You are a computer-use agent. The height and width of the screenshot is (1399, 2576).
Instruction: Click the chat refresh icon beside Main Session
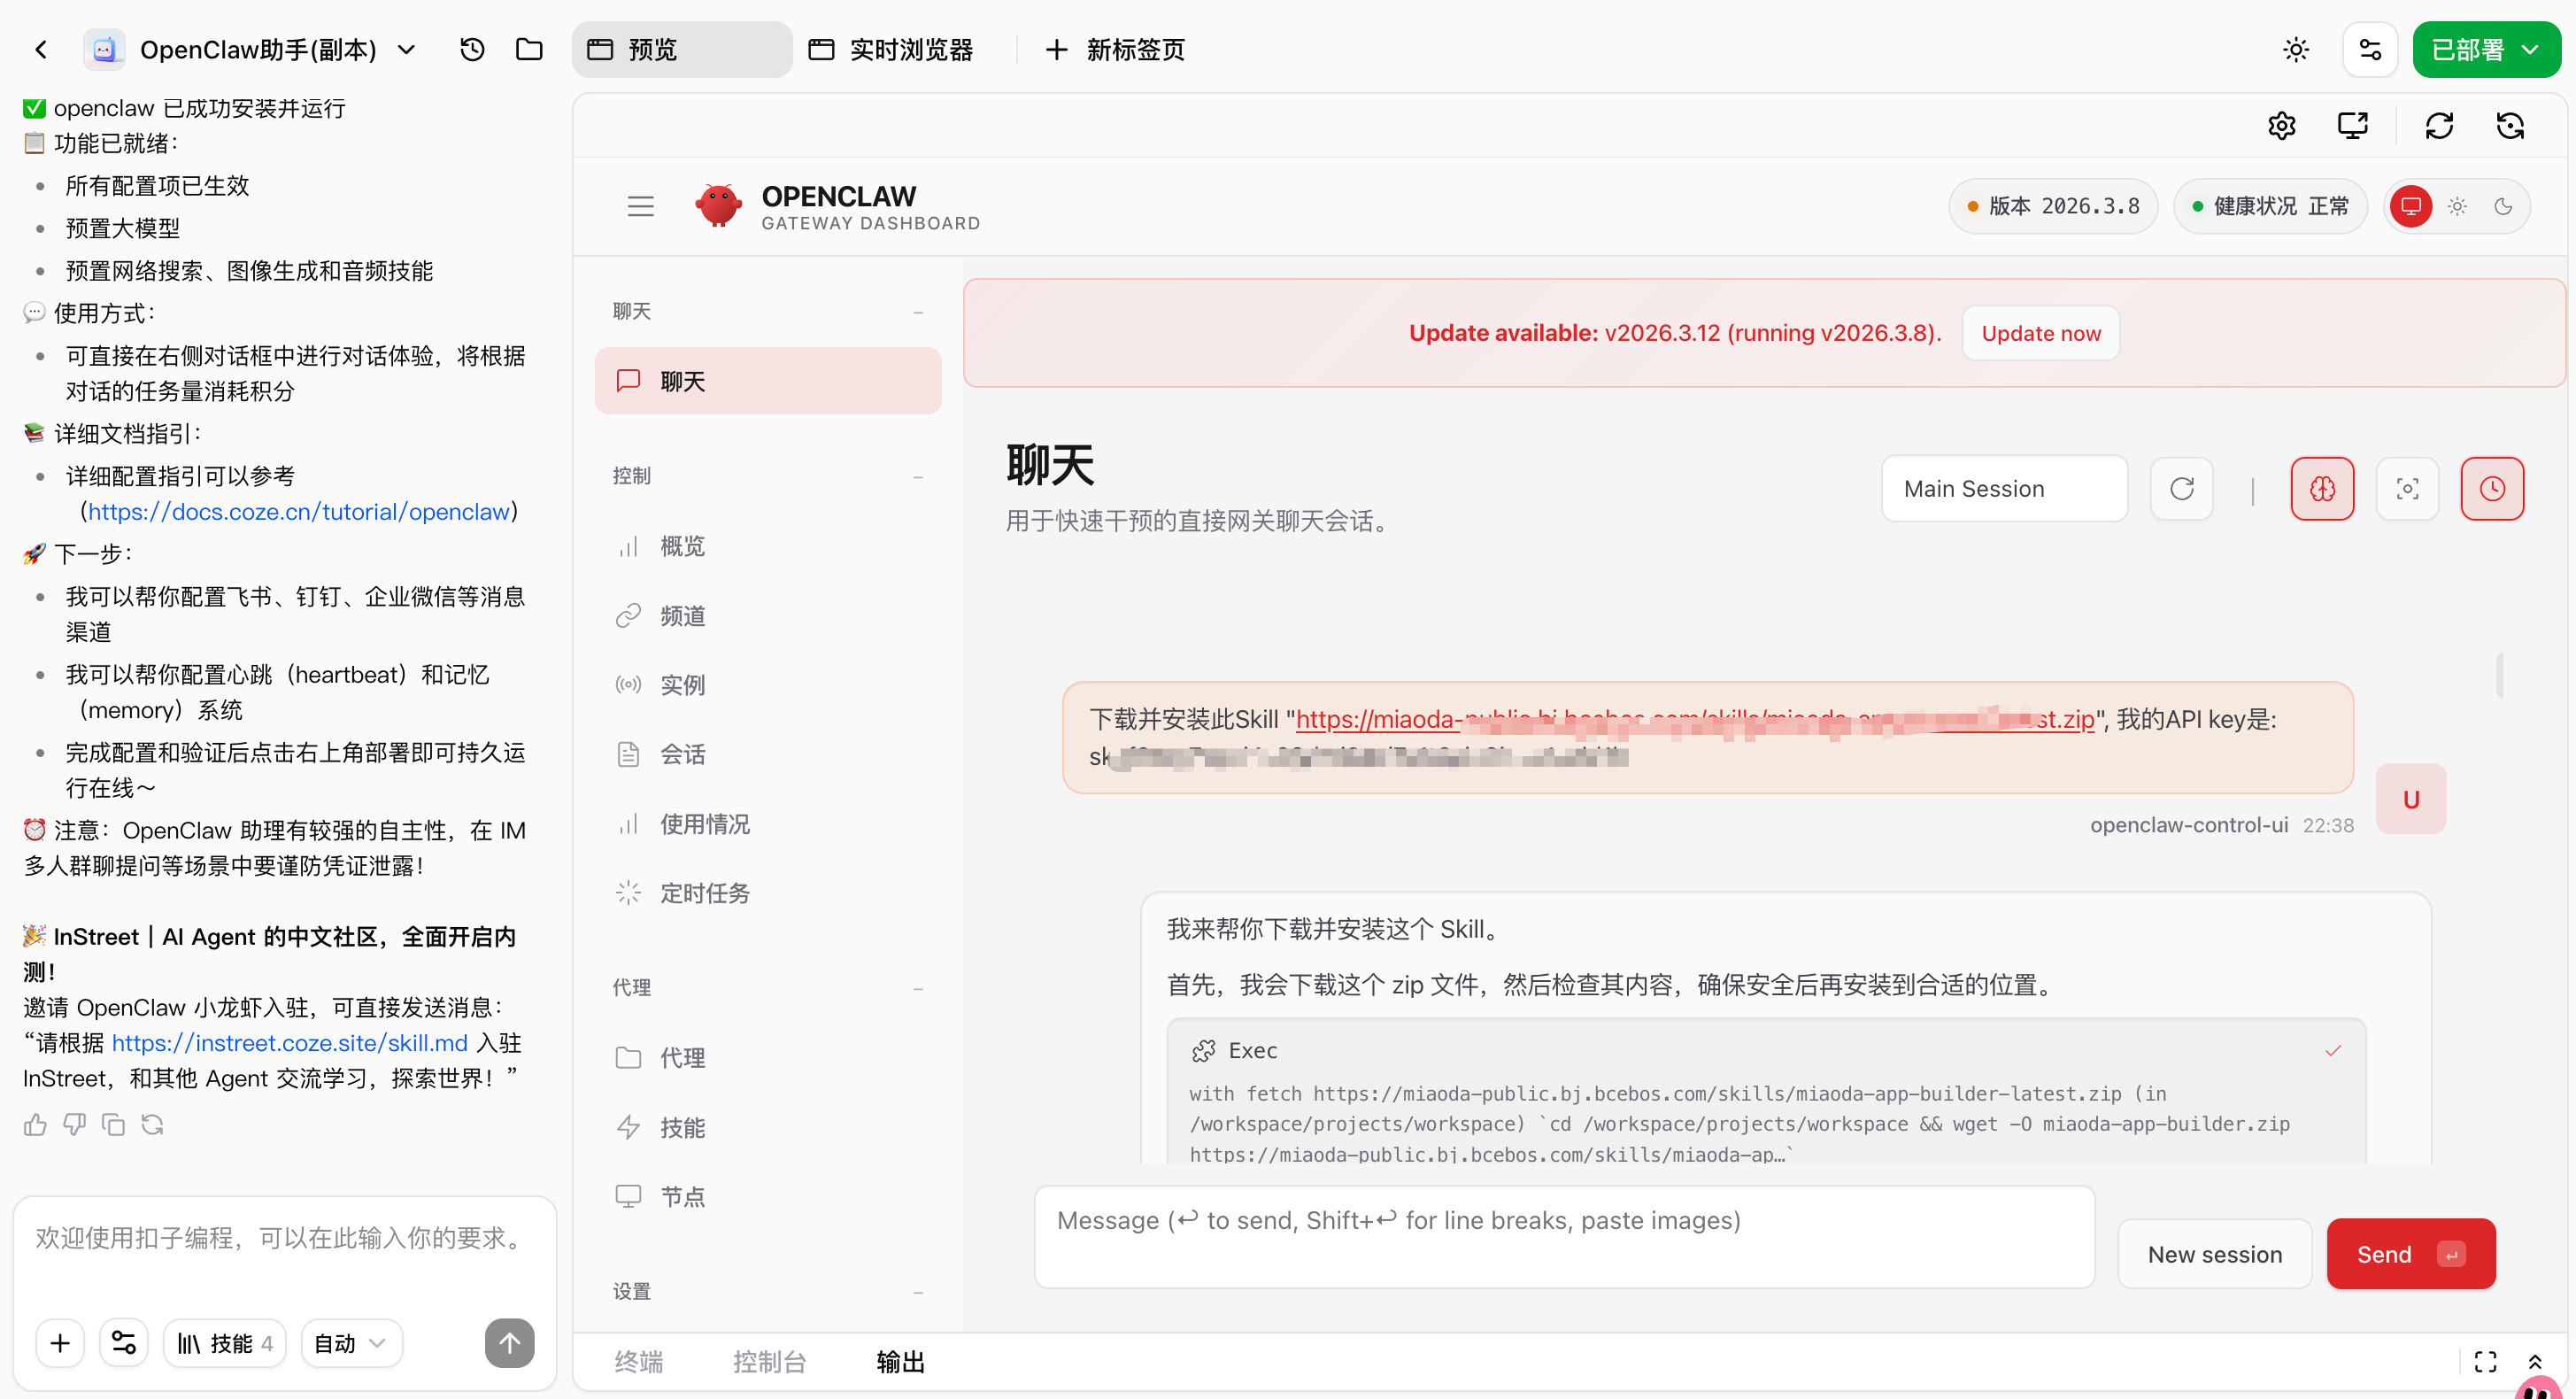[2181, 488]
